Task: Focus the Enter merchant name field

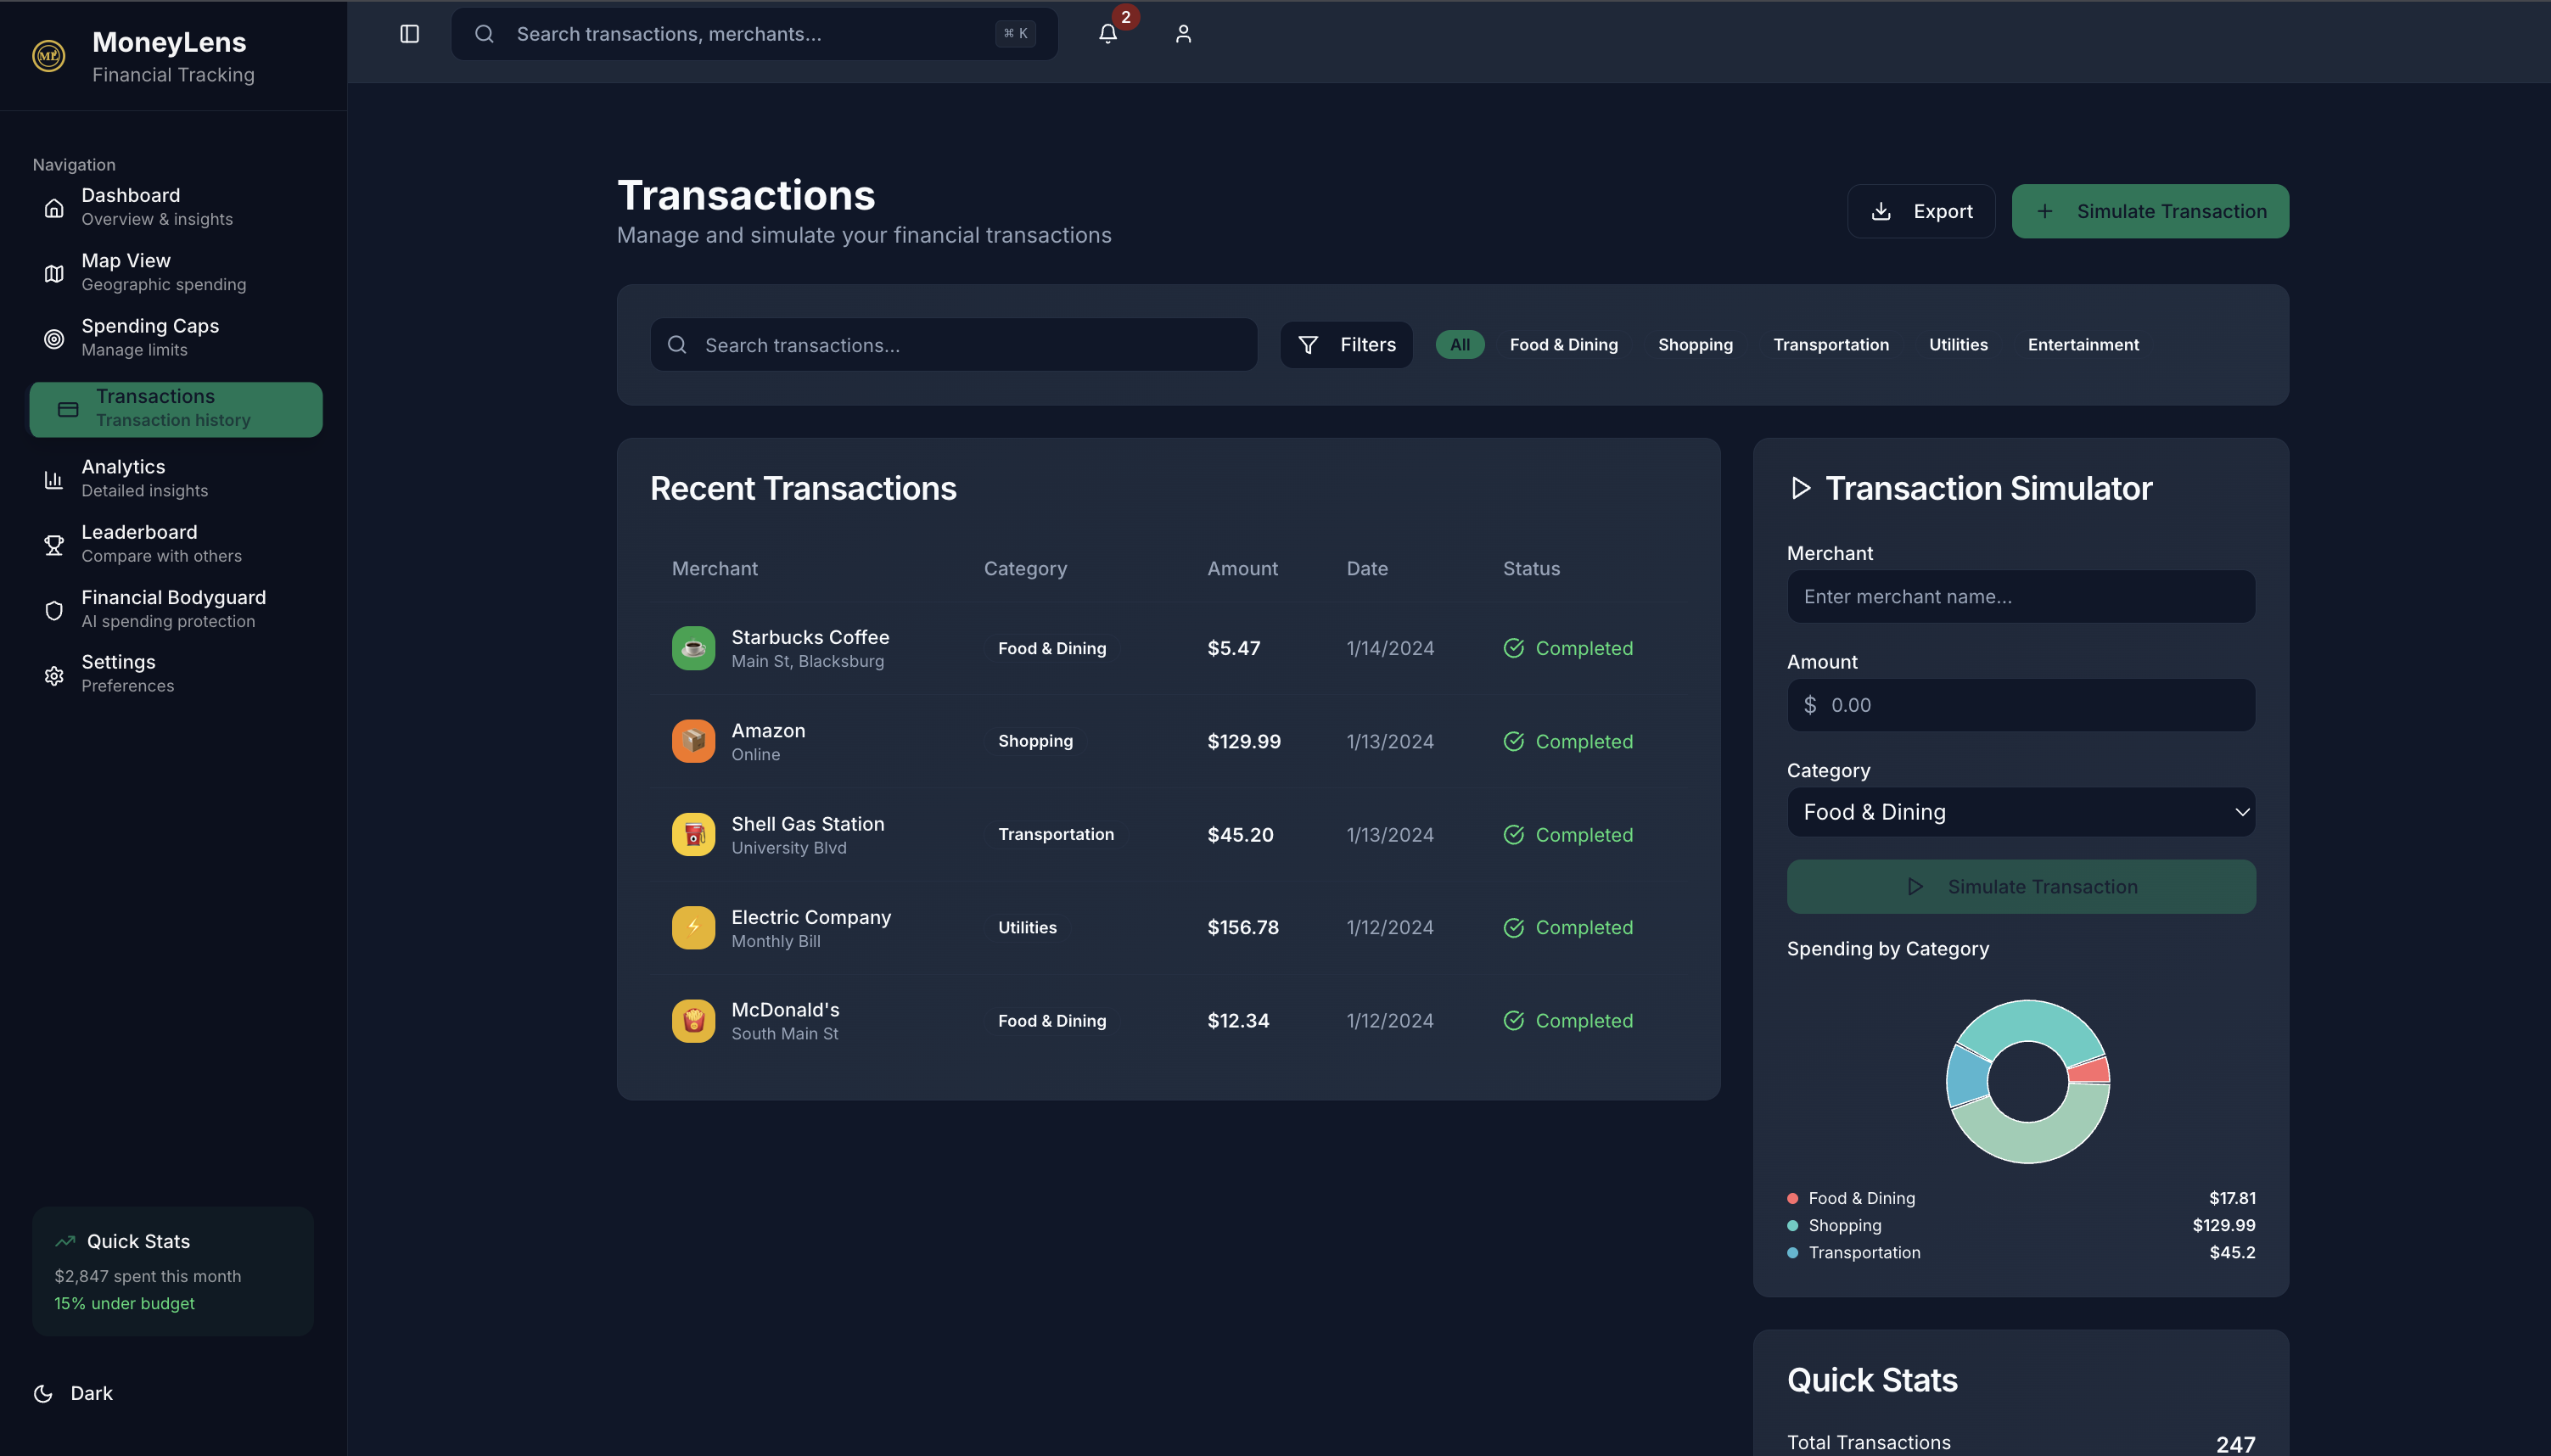Action: pyautogui.click(x=2020, y=596)
